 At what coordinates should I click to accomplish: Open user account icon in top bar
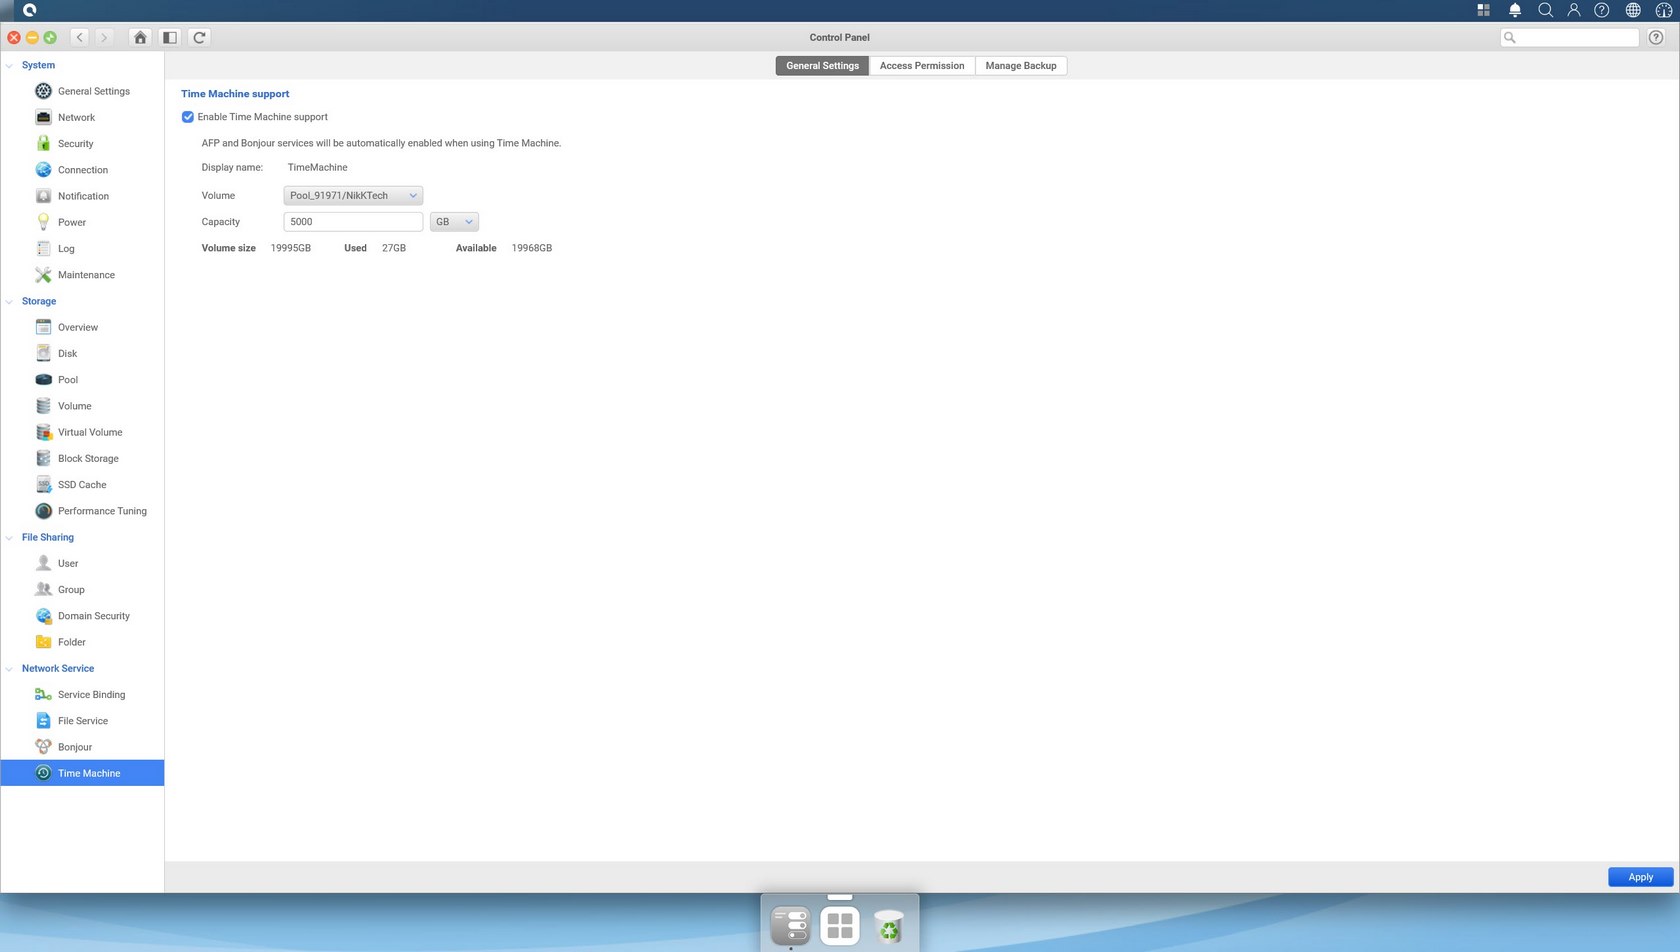pos(1574,10)
